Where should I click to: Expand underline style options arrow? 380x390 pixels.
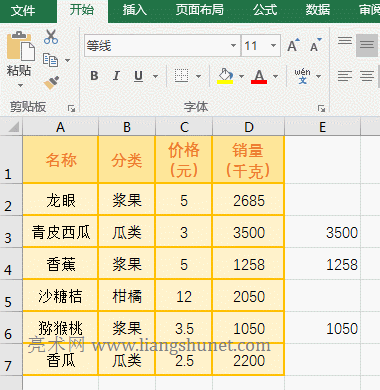coord(155,76)
